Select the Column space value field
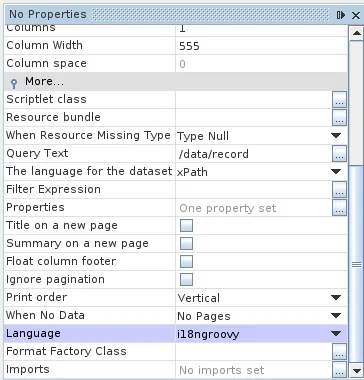This screenshot has width=364, height=380. [x=261, y=64]
